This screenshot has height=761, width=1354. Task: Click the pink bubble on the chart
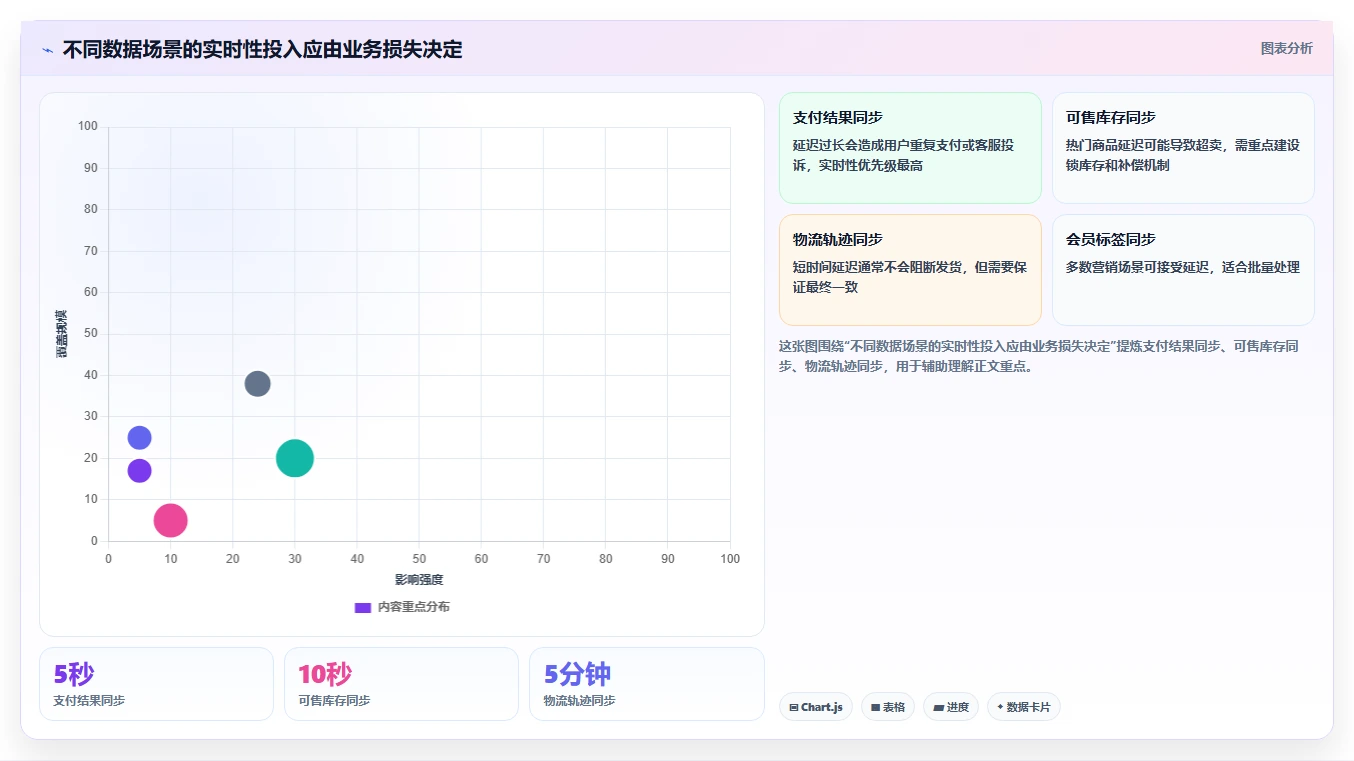170,520
